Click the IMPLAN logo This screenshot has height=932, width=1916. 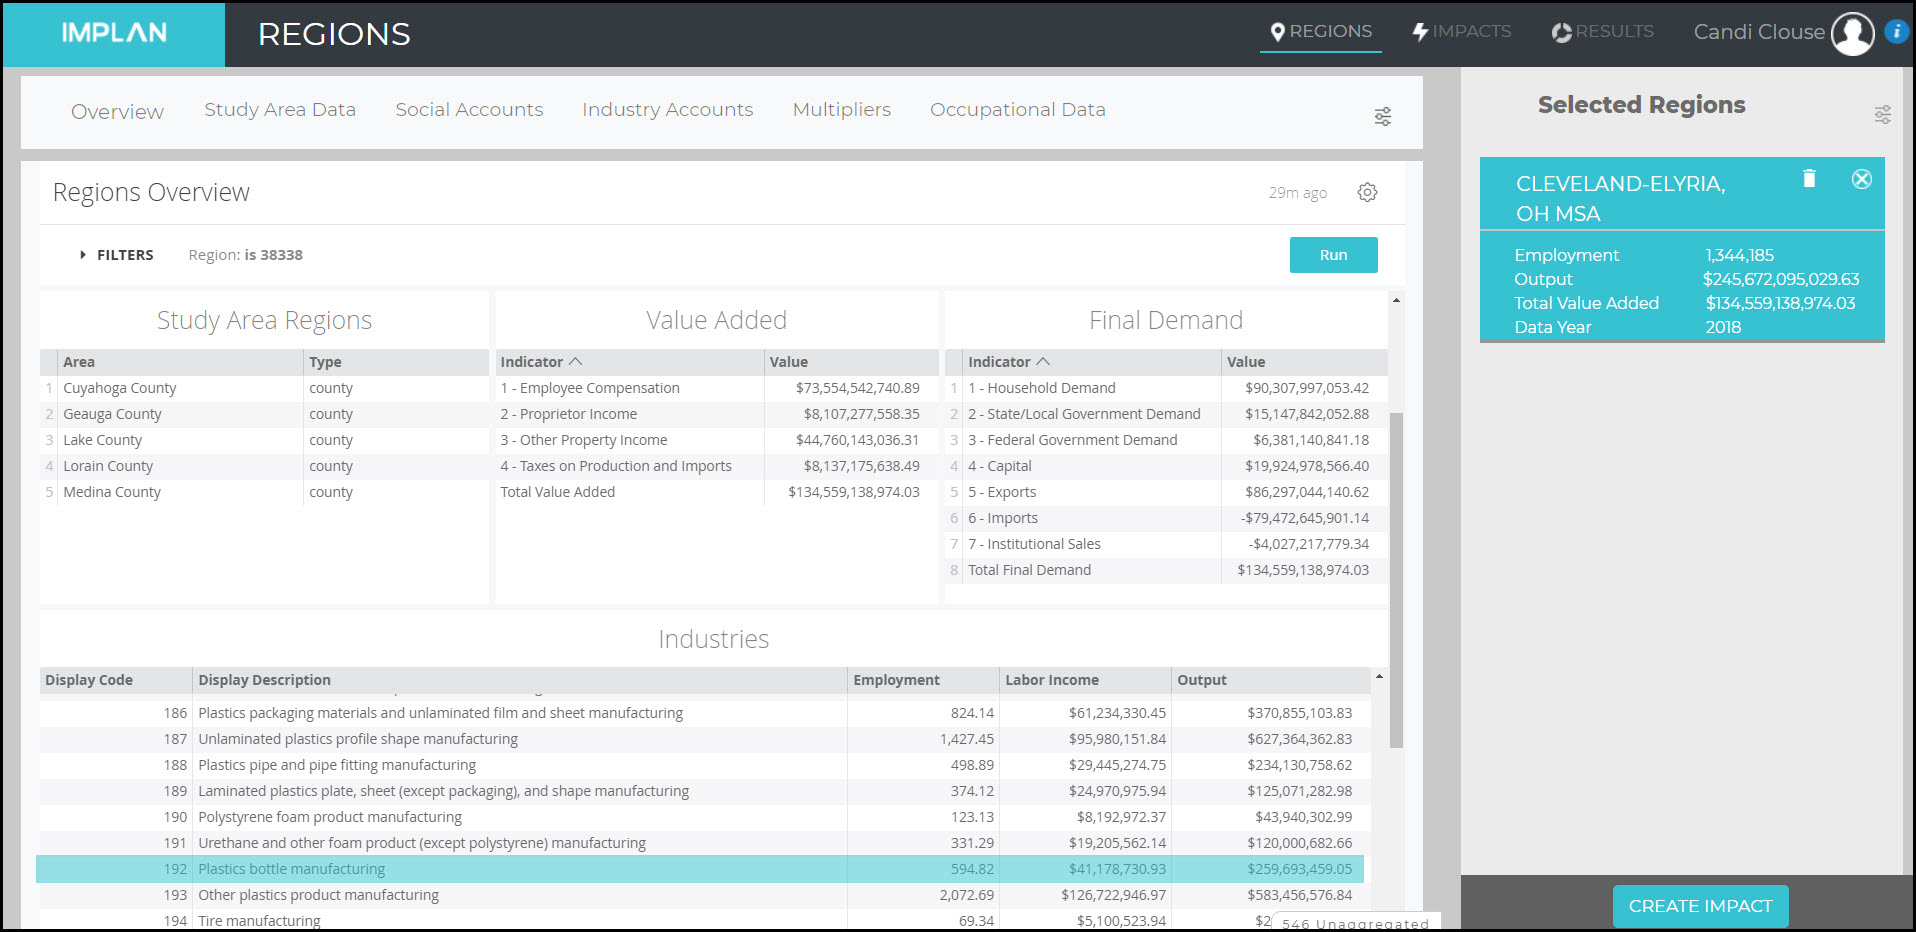click(114, 33)
